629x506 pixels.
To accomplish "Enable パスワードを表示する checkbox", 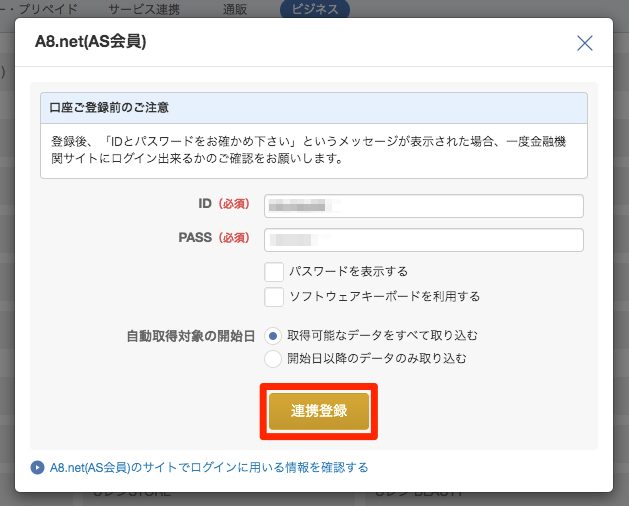I will click(274, 272).
